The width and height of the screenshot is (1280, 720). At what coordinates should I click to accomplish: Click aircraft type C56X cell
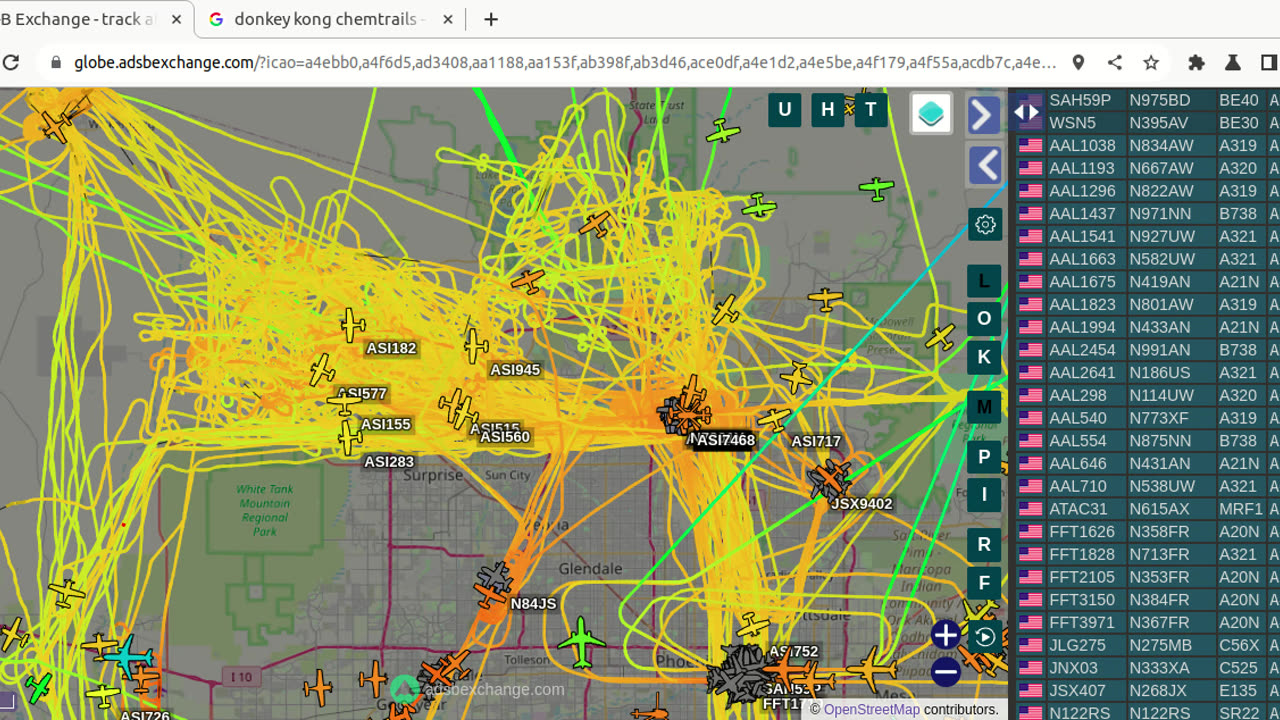coord(1239,645)
